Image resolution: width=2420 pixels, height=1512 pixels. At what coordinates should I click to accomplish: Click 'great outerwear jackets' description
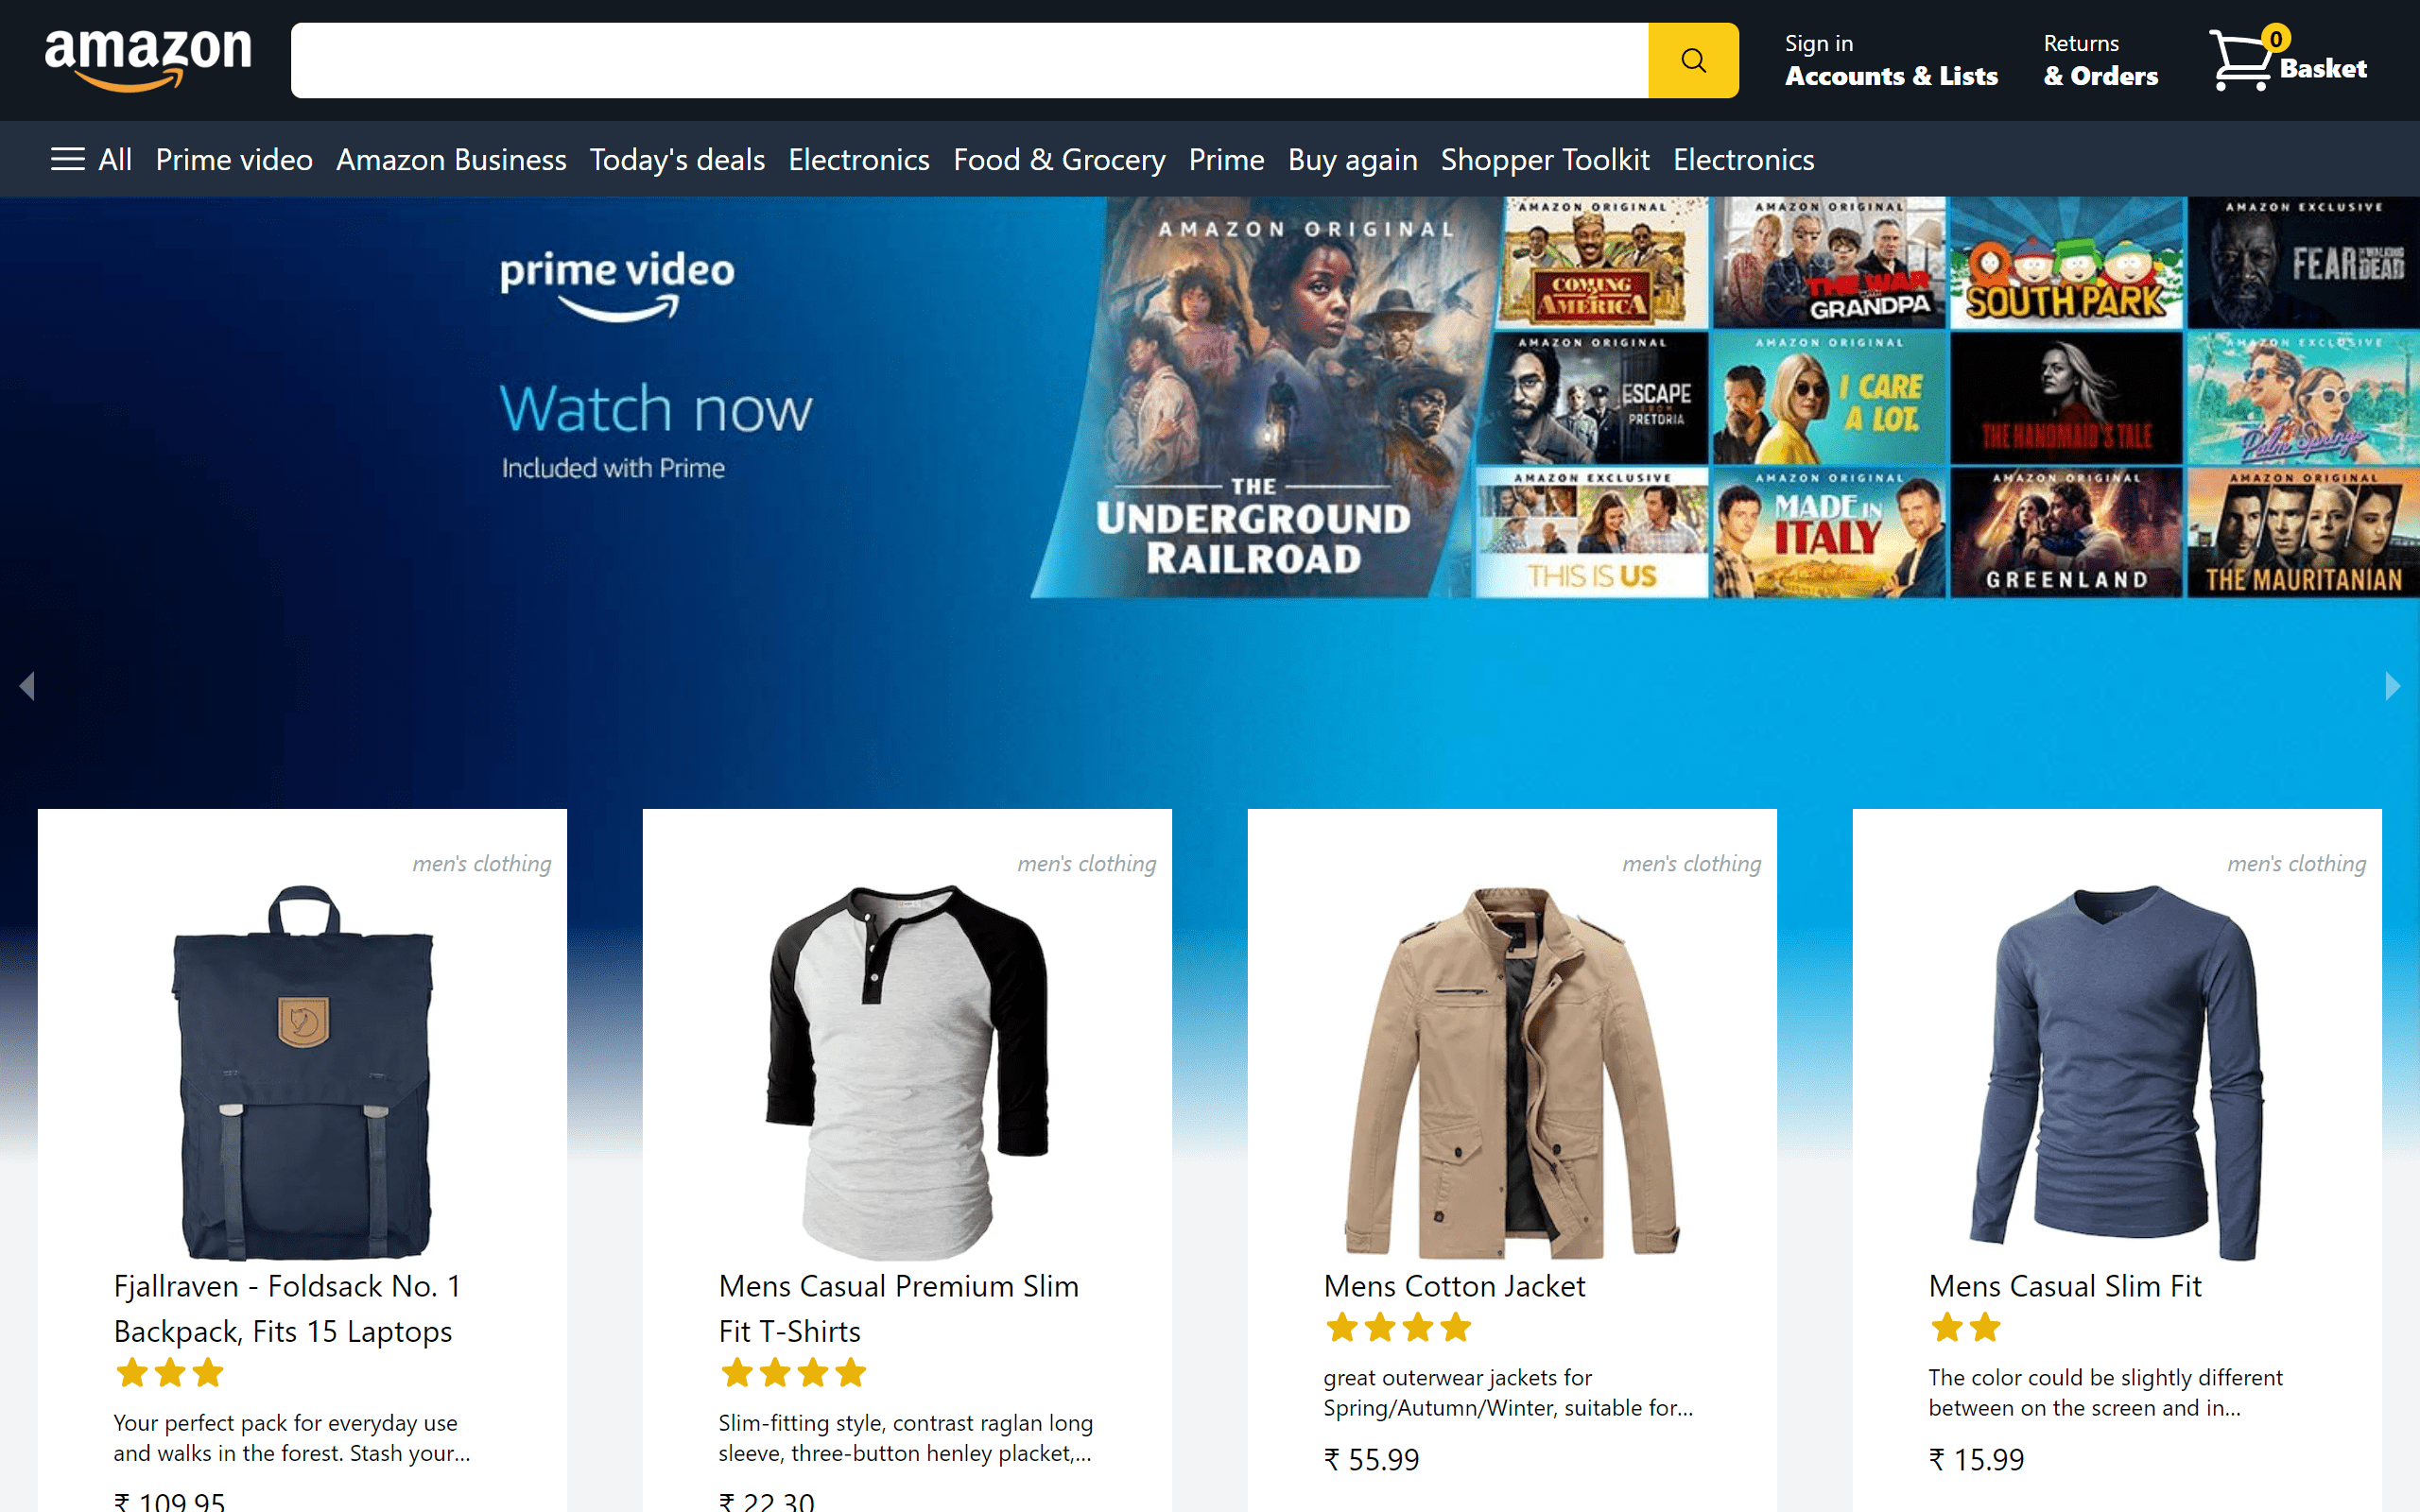tap(1508, 1393)
